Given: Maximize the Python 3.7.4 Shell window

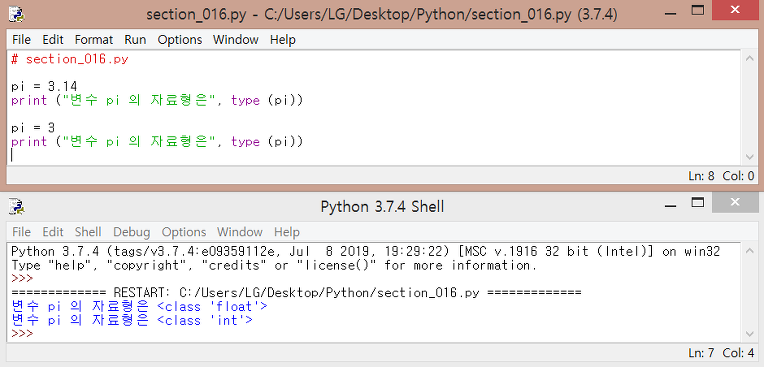Looking at the screenshot, I should pos(698,202).
